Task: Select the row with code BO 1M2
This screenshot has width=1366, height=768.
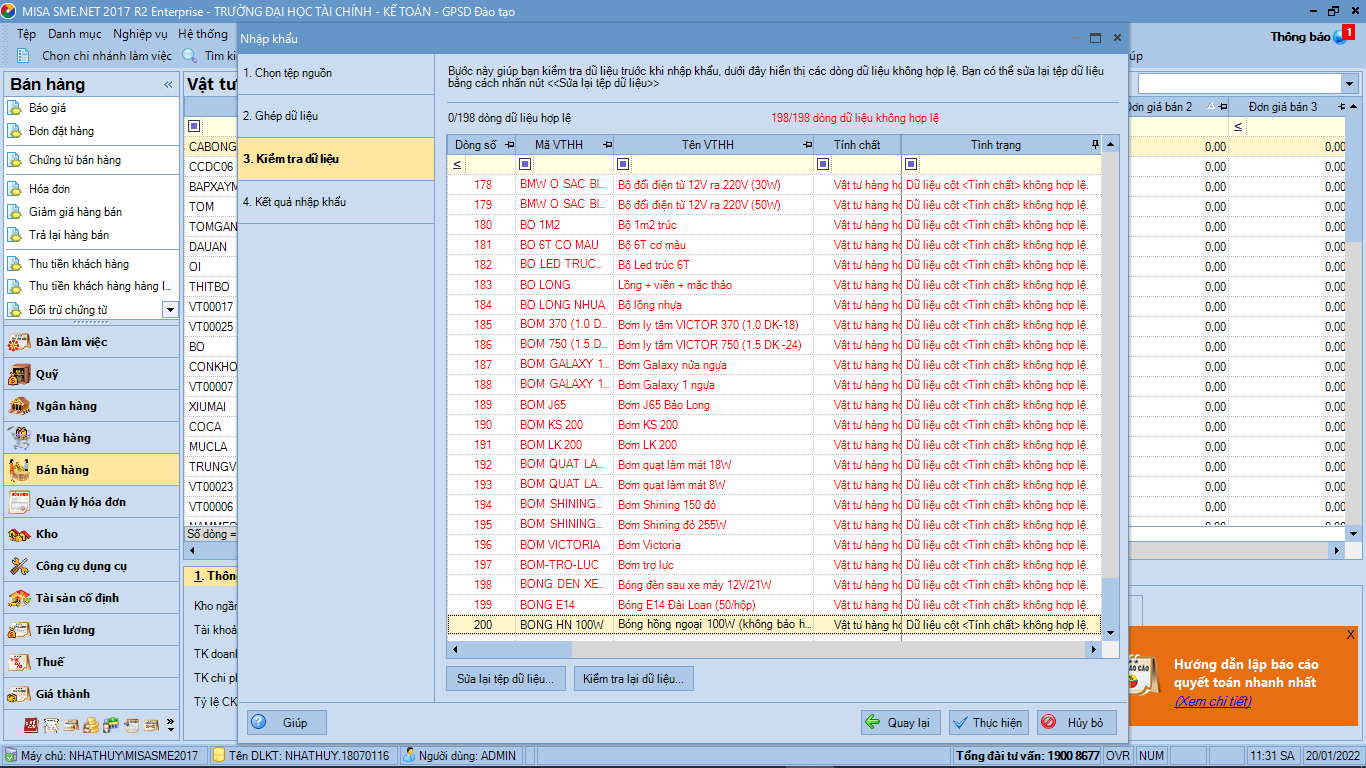Action: (x=774, y=225)
